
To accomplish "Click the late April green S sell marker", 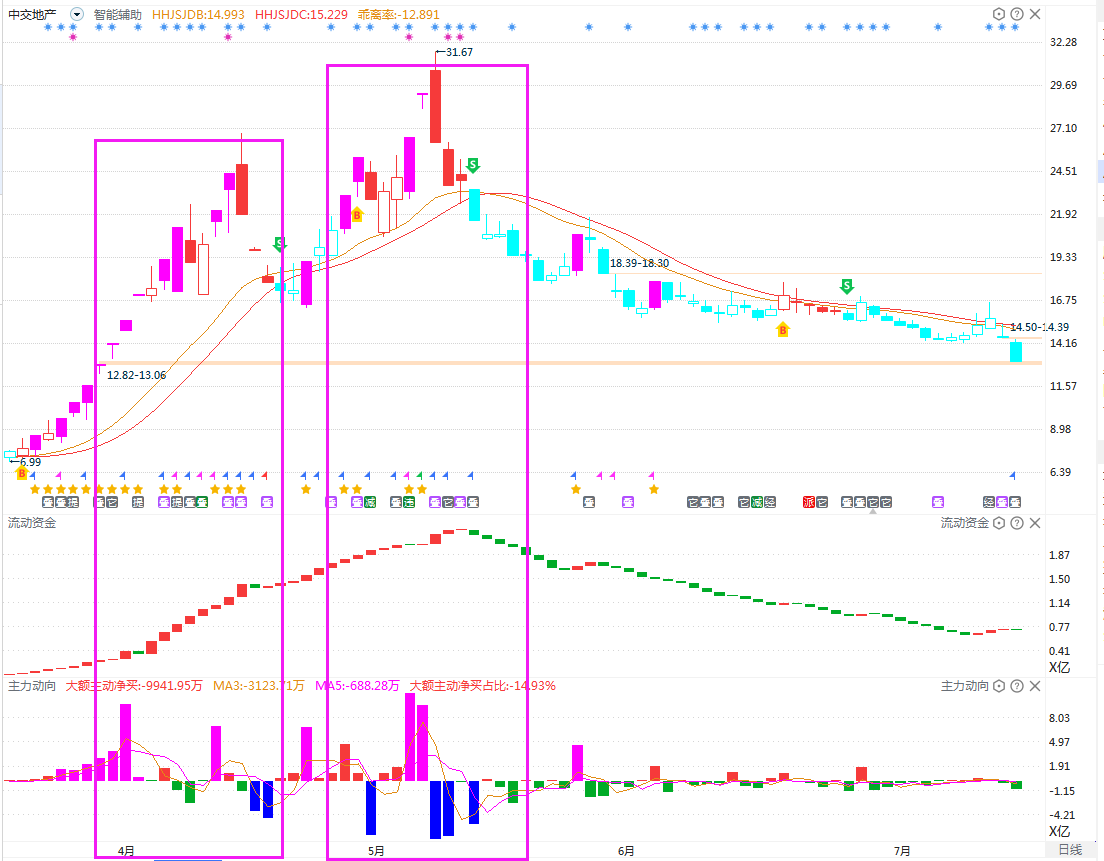I will pos(280,244).
